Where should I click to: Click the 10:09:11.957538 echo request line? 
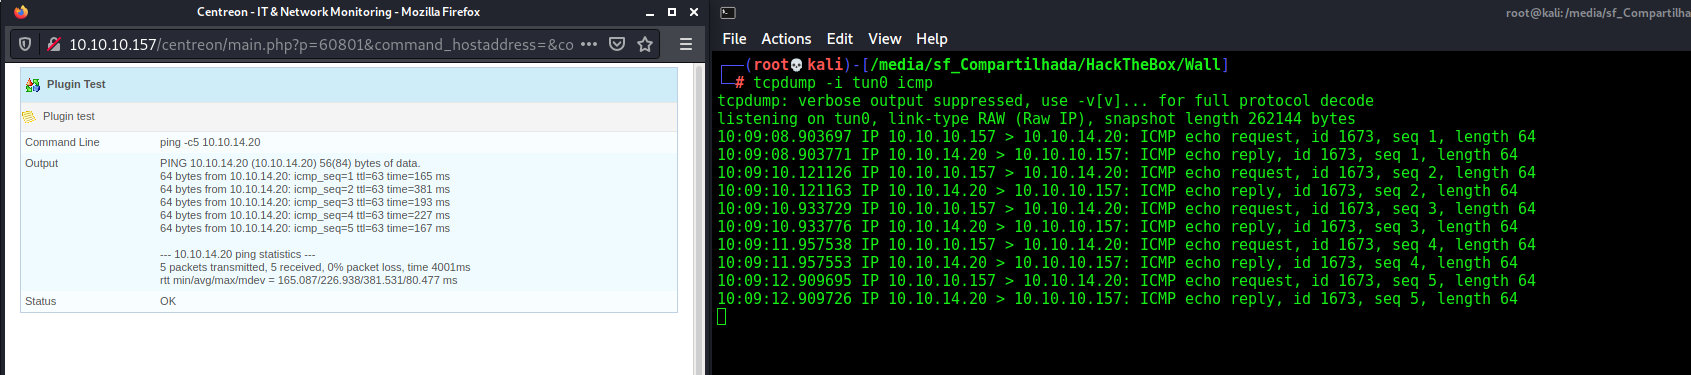1126,245
